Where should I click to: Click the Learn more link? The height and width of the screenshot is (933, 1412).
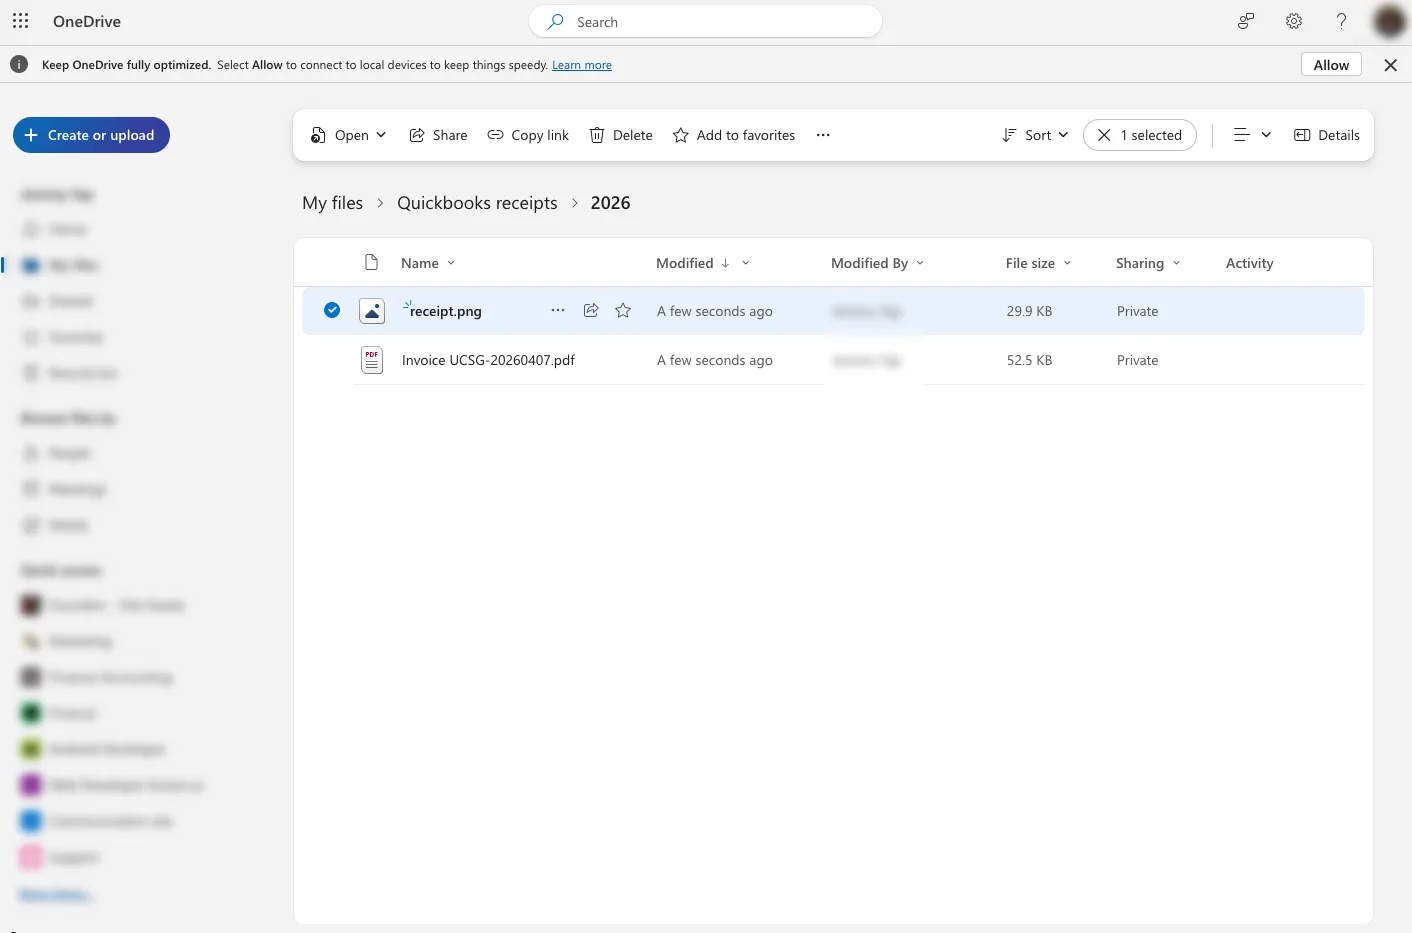pyautogui.click(x=582, y=65)
